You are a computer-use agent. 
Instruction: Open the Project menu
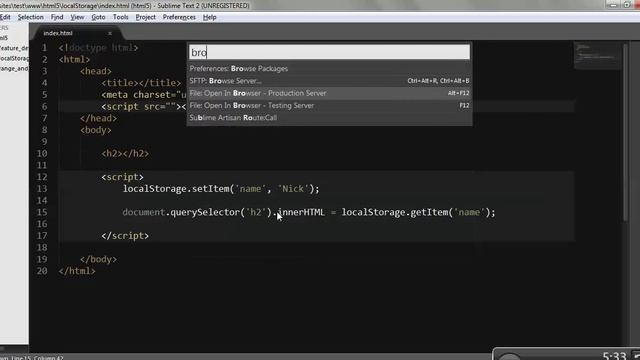coord(145,17)
